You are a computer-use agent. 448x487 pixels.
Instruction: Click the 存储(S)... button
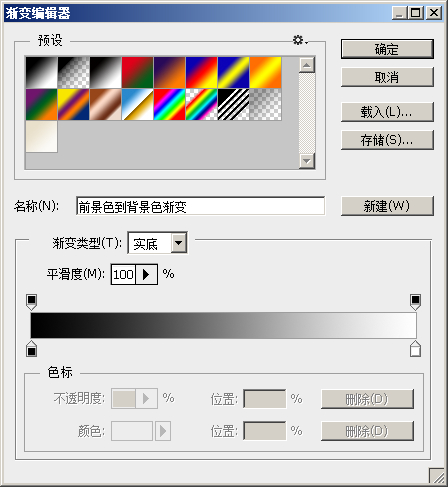pos(387,140)
